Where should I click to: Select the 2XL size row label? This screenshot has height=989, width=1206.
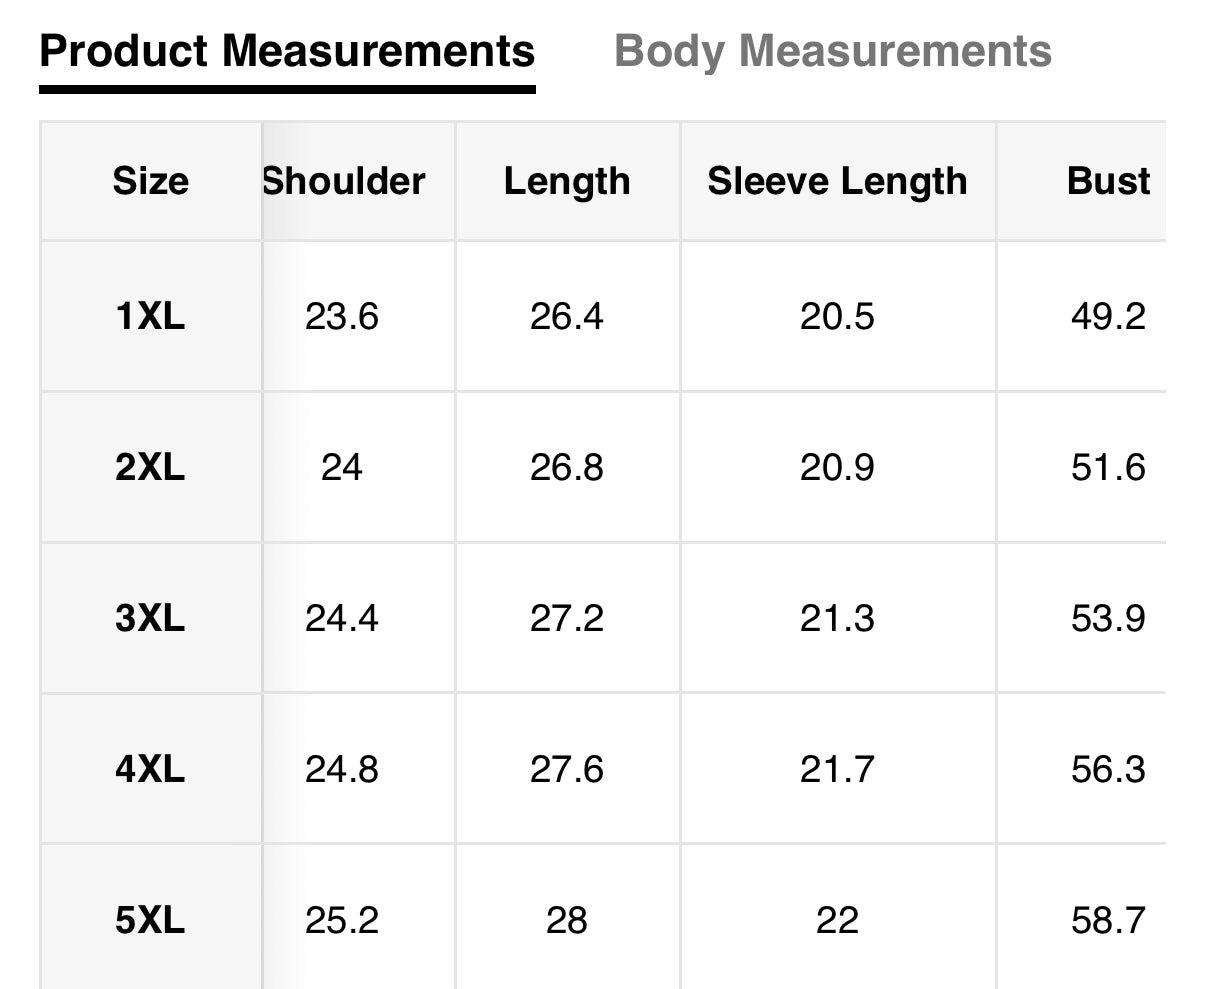(x=150, y=467)
